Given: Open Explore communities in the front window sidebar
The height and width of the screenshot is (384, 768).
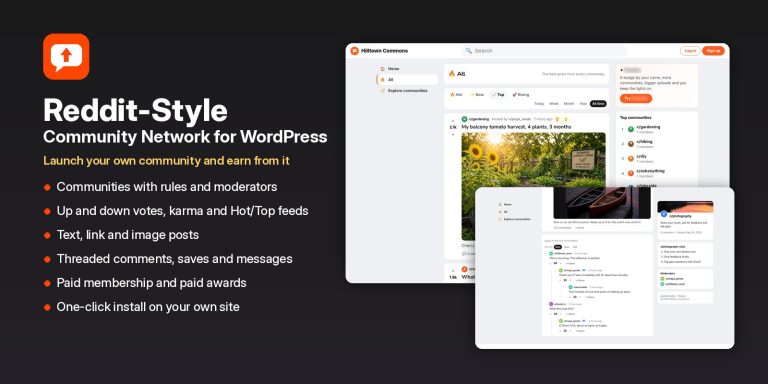Looking at the screenshot, I should [x=514, y=219].
